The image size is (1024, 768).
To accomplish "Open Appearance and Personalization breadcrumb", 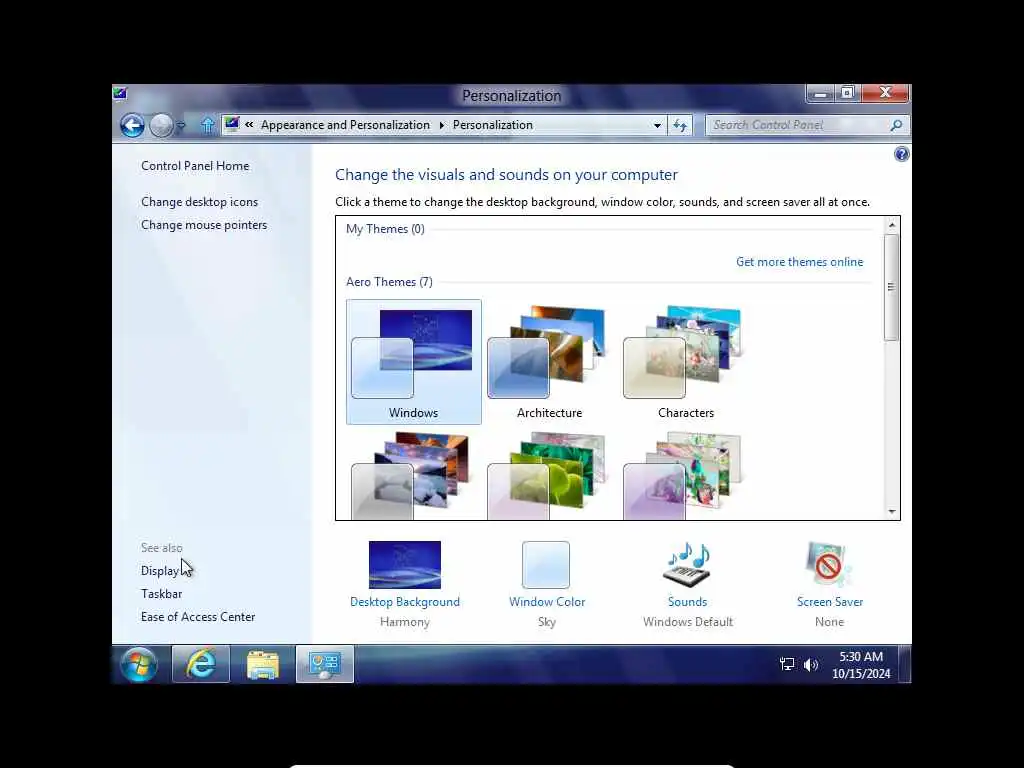I will (x=345, y=125).
